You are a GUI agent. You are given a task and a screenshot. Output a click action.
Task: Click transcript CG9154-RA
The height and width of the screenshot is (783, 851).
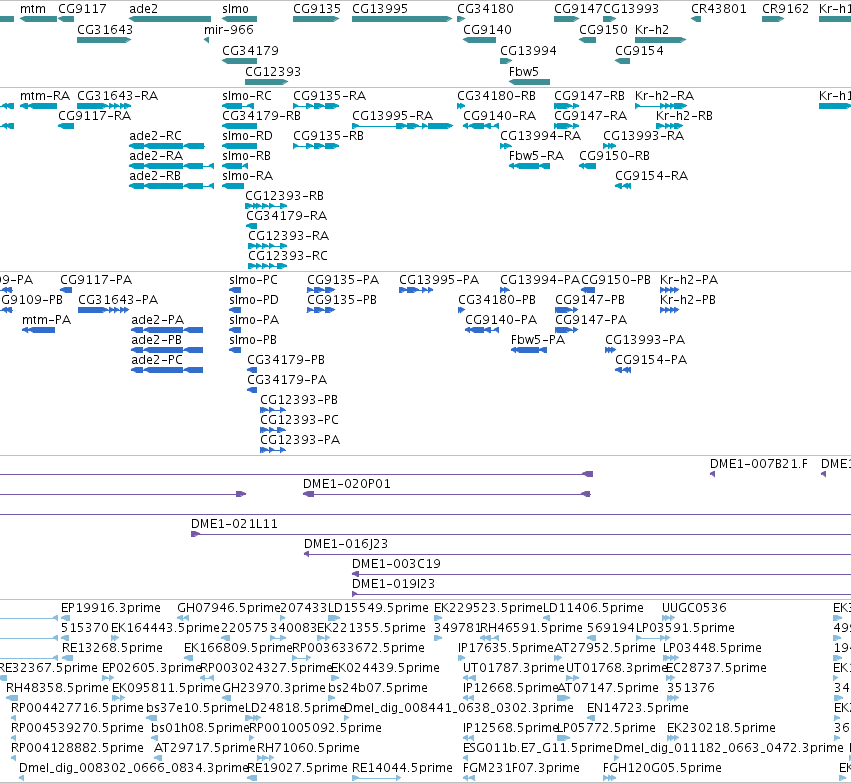(623, 186)
